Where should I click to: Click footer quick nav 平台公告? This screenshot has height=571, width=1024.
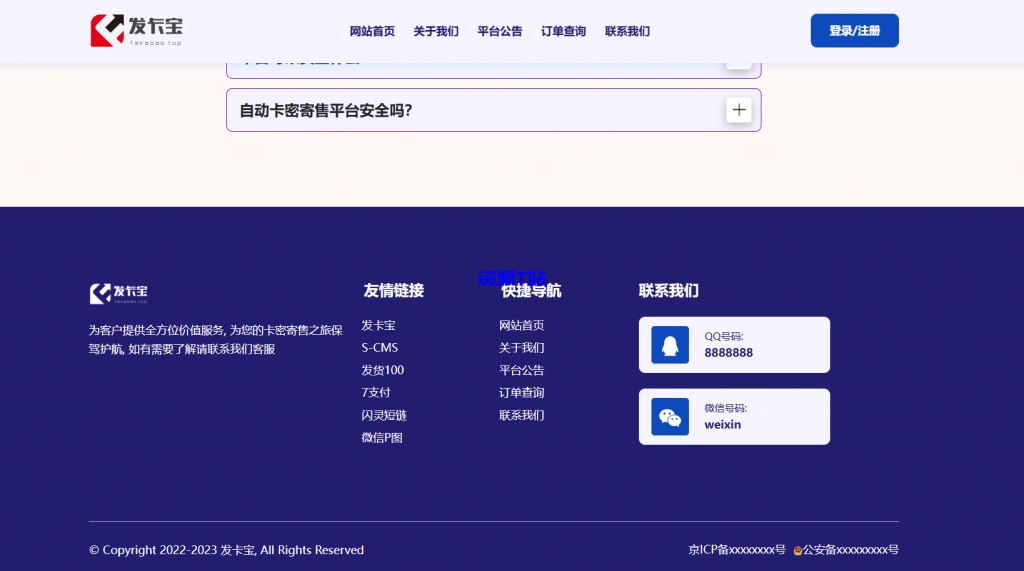521,370
